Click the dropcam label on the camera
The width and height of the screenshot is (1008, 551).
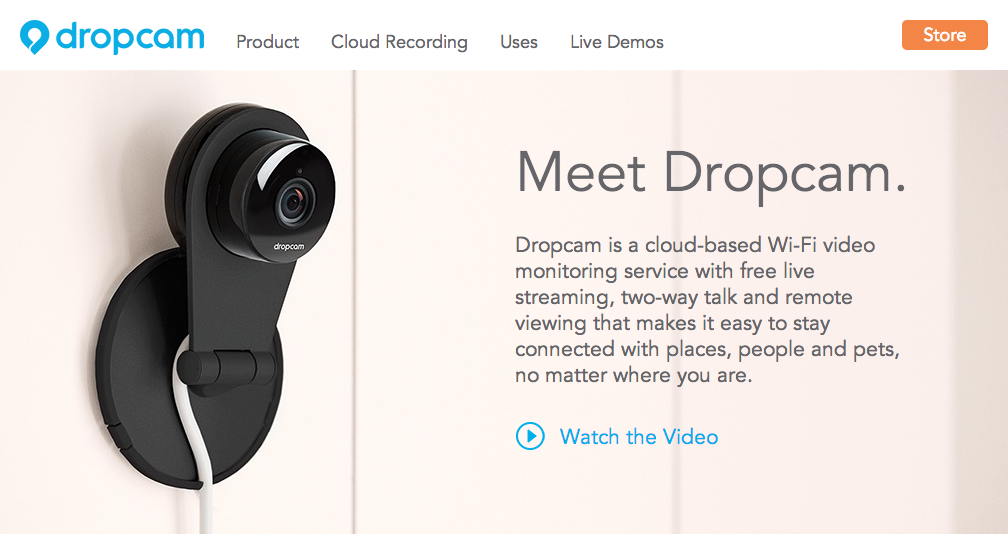click(x=289, y=246)
